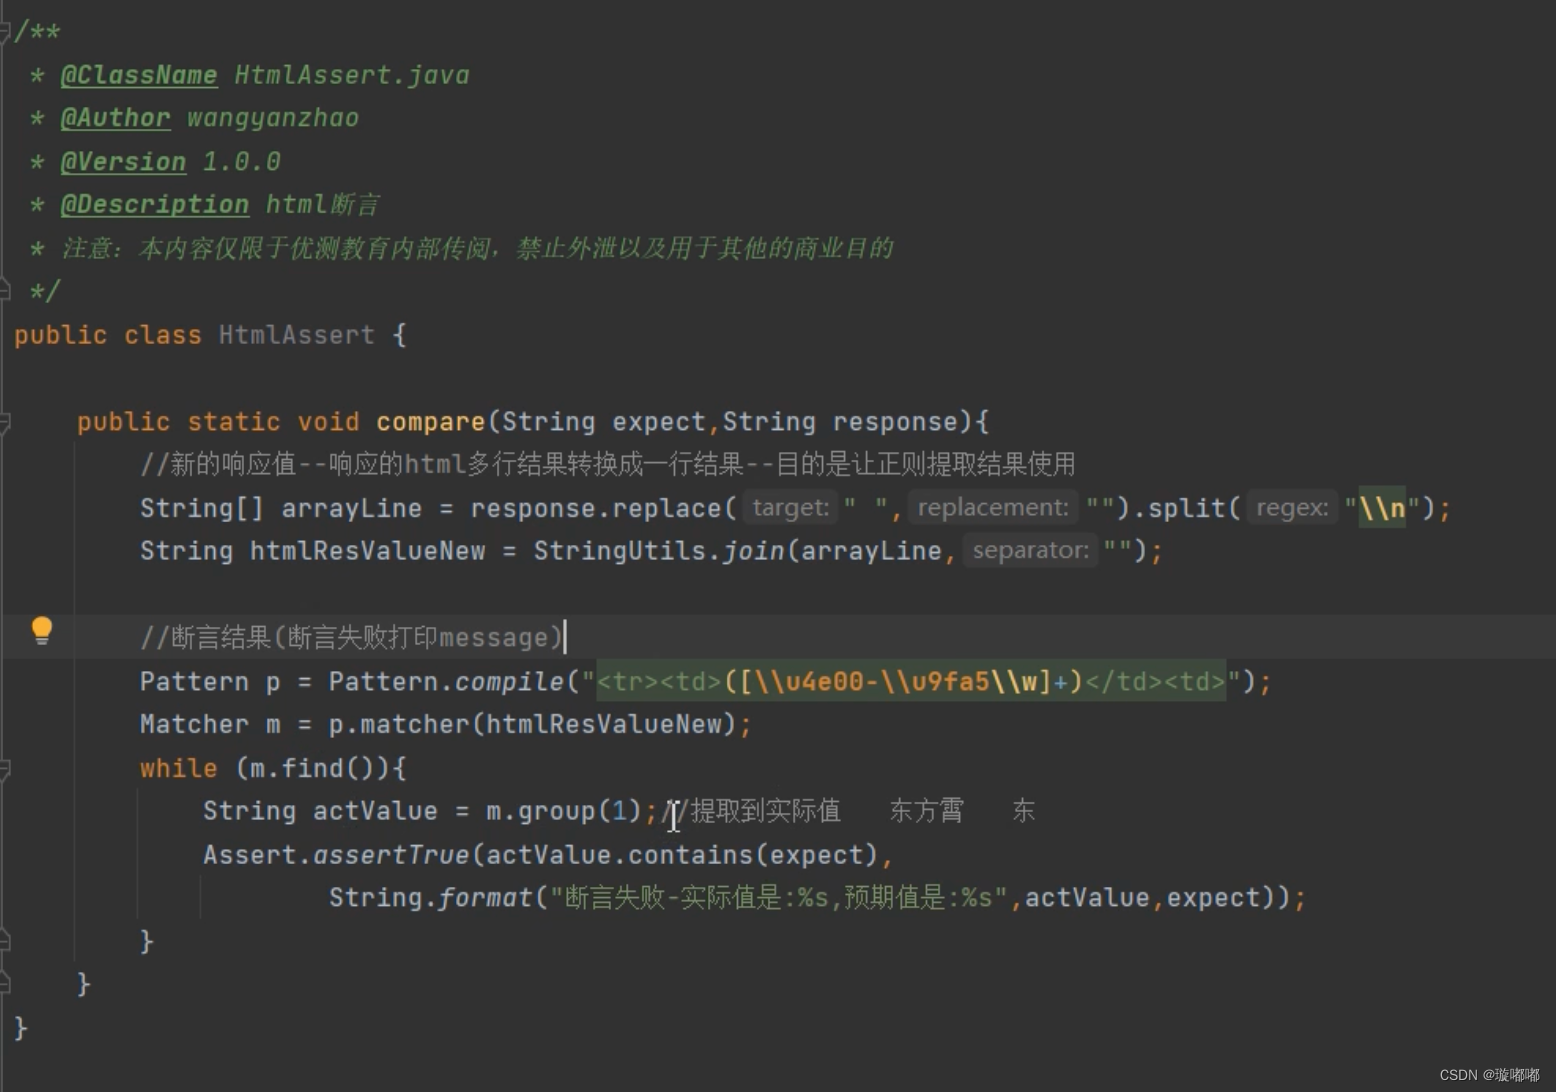Click the '注意' notice line in Javadoc

(477, 248)
